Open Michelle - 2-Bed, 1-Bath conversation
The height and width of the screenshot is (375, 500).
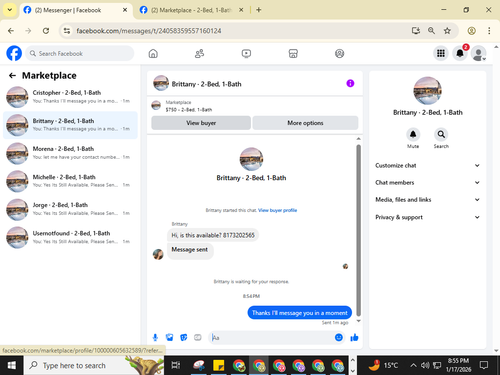(70, 181)
